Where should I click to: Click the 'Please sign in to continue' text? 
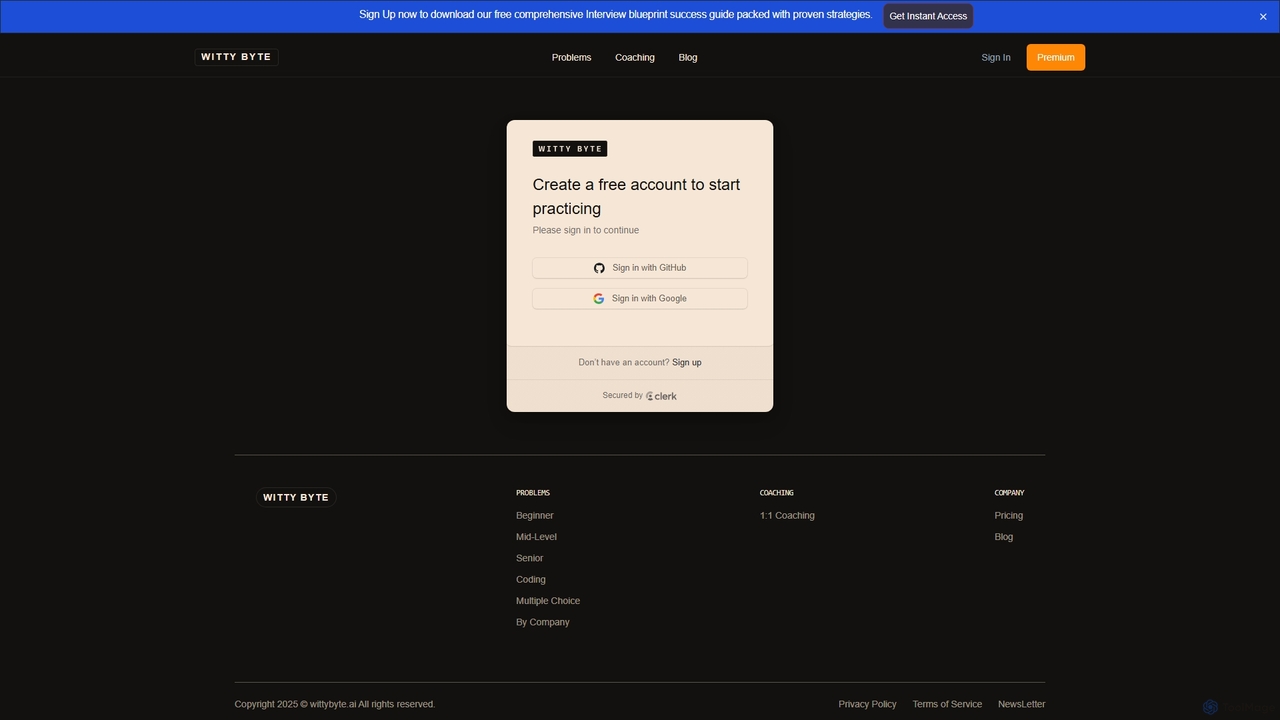586,230
